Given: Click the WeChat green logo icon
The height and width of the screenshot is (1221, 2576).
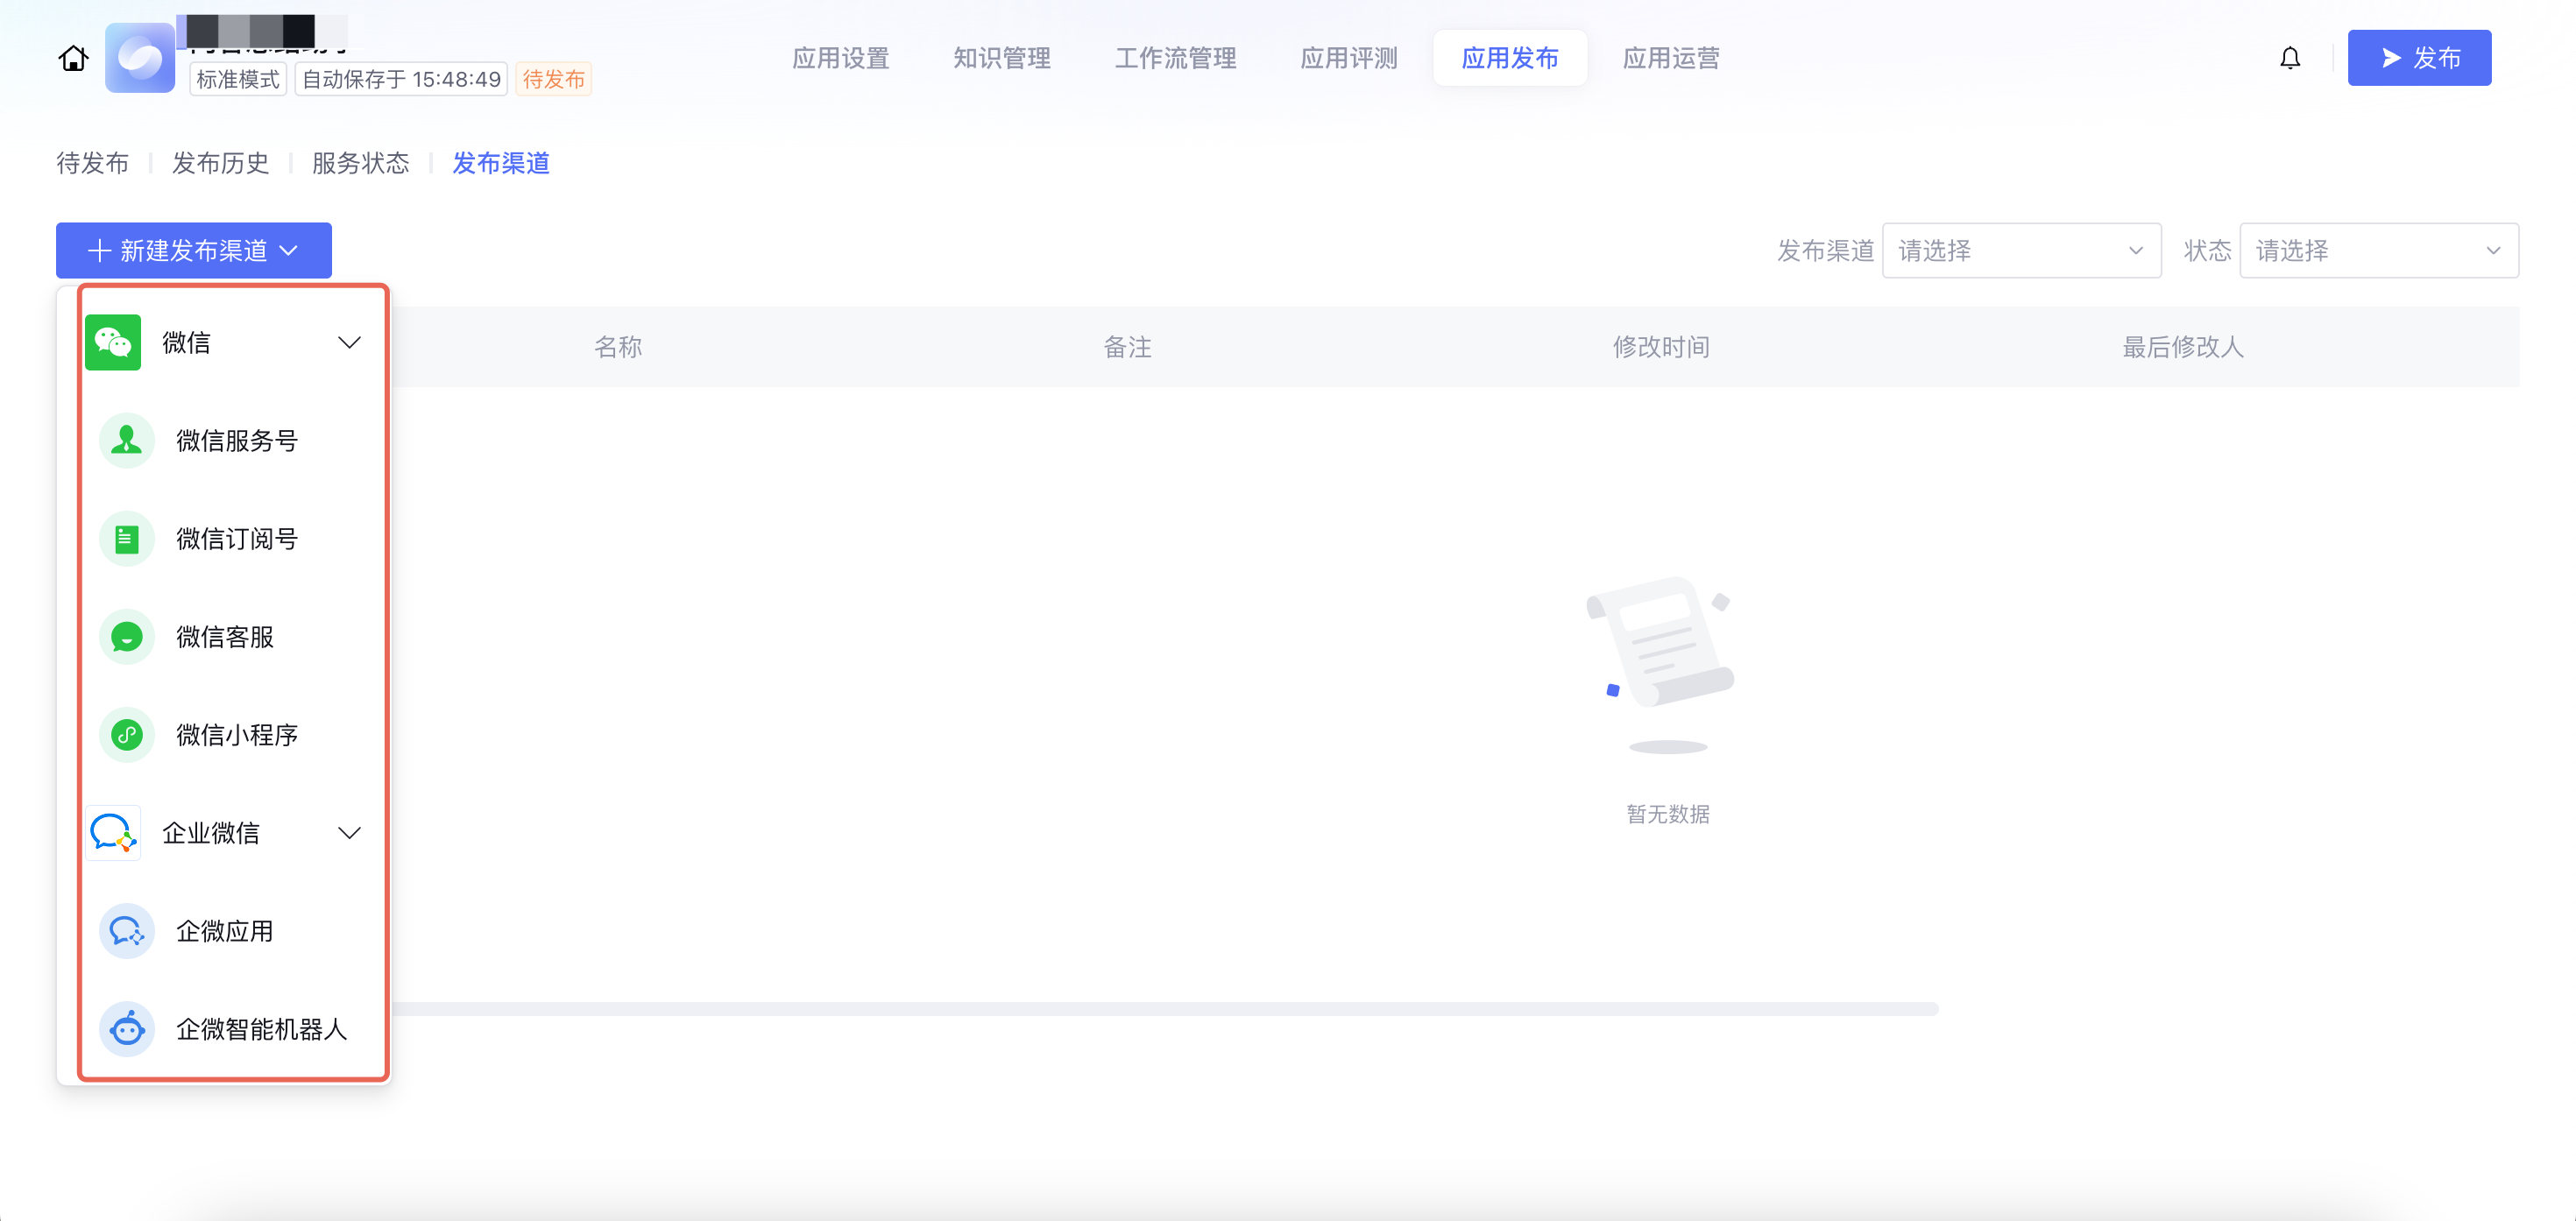Looking at the screenshot, I should (x=113, y=343).
